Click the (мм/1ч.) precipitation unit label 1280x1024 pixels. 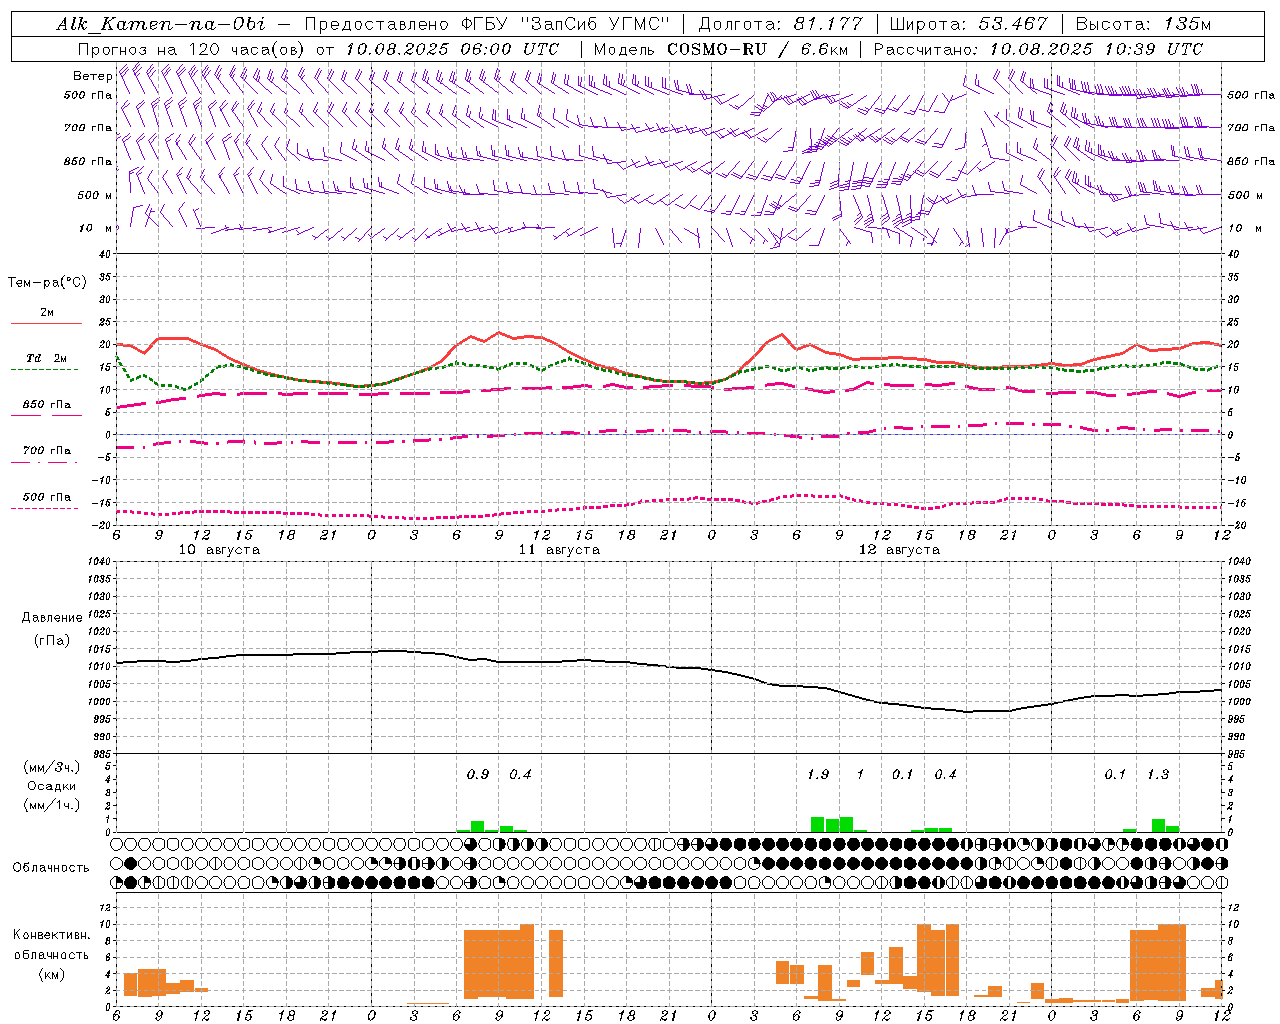(51, 805)
